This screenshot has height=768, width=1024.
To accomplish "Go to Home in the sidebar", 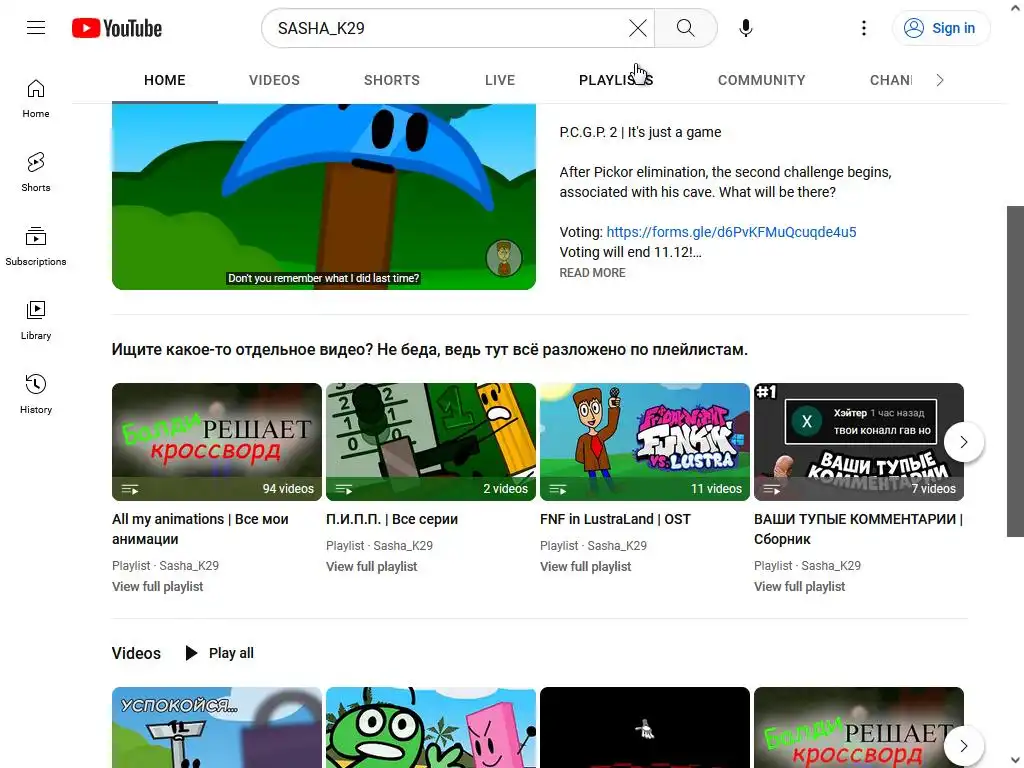I will [36, 99].
